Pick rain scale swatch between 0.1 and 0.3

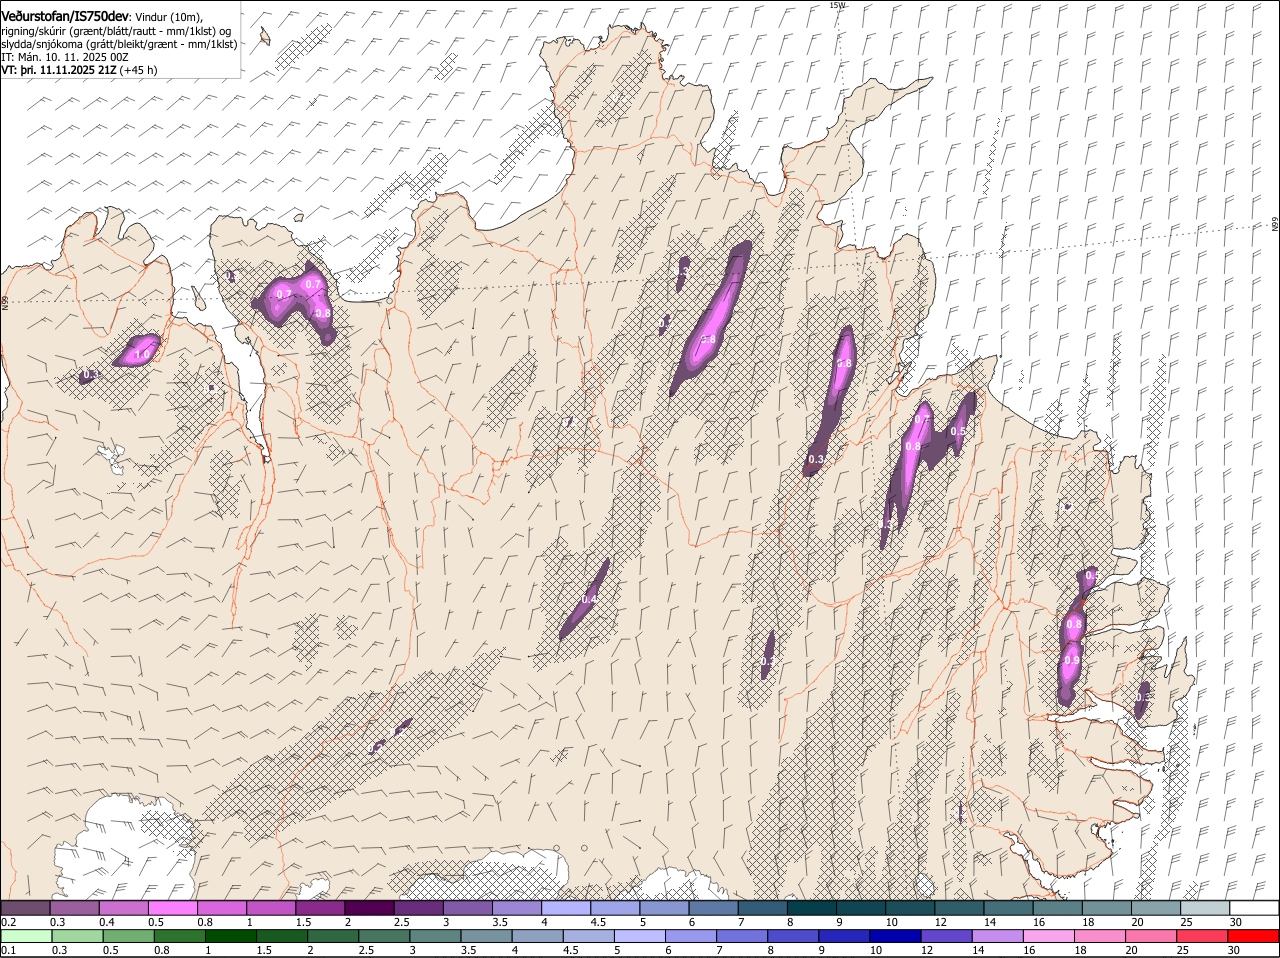[25, 936]
